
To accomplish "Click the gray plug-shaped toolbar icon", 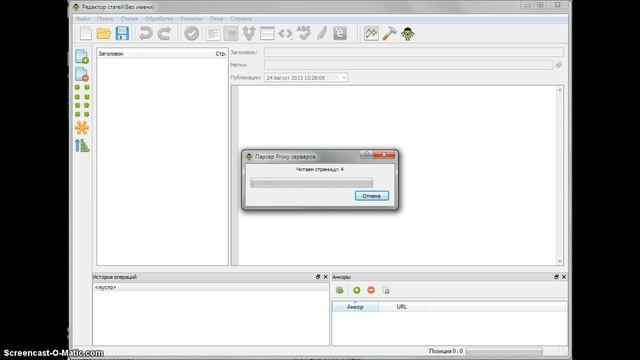I will click(x=249, y=33).
